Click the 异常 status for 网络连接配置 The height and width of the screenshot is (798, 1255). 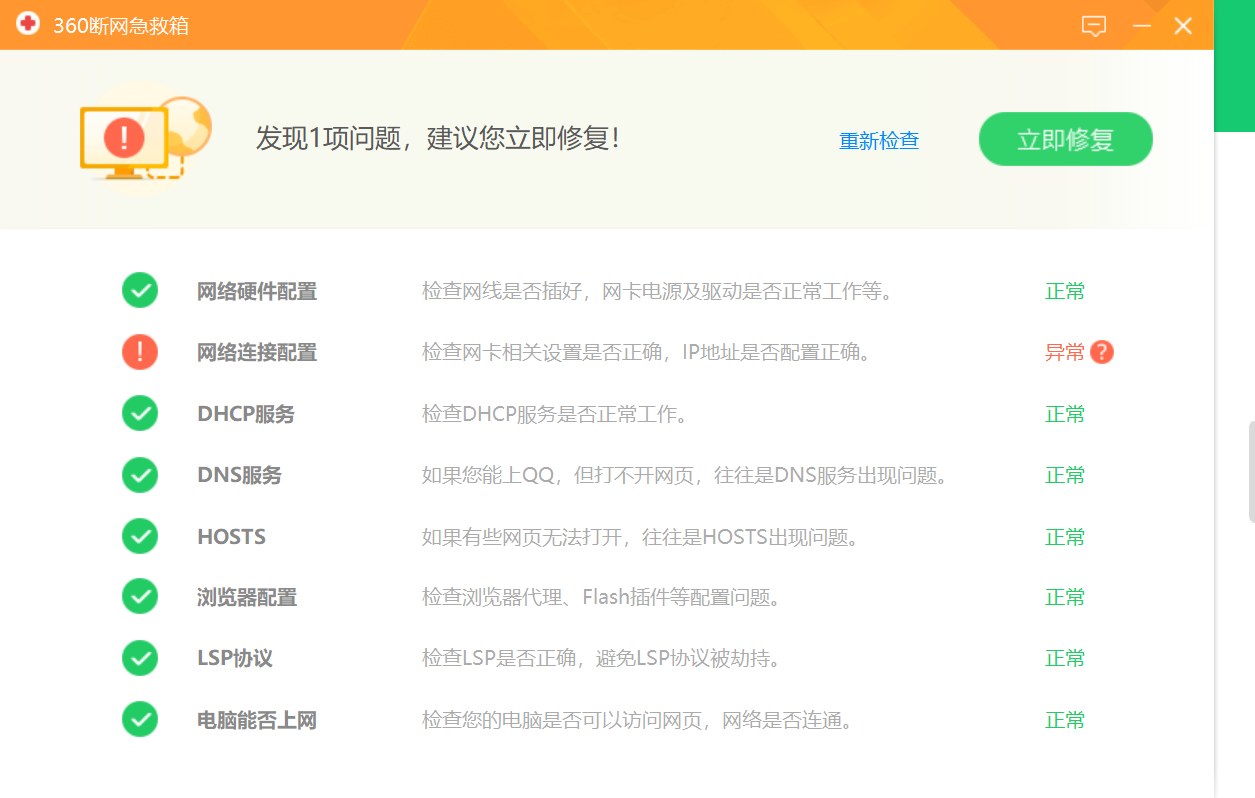pos(1065,352)
